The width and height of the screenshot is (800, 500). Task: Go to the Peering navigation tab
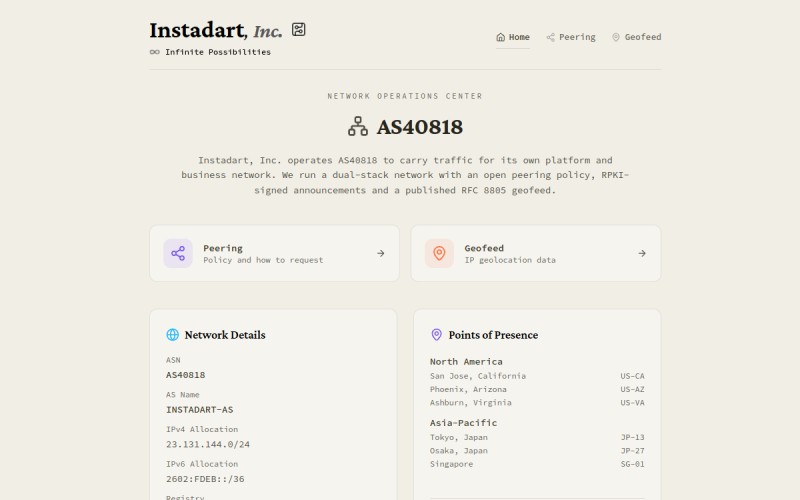[570, 37]
